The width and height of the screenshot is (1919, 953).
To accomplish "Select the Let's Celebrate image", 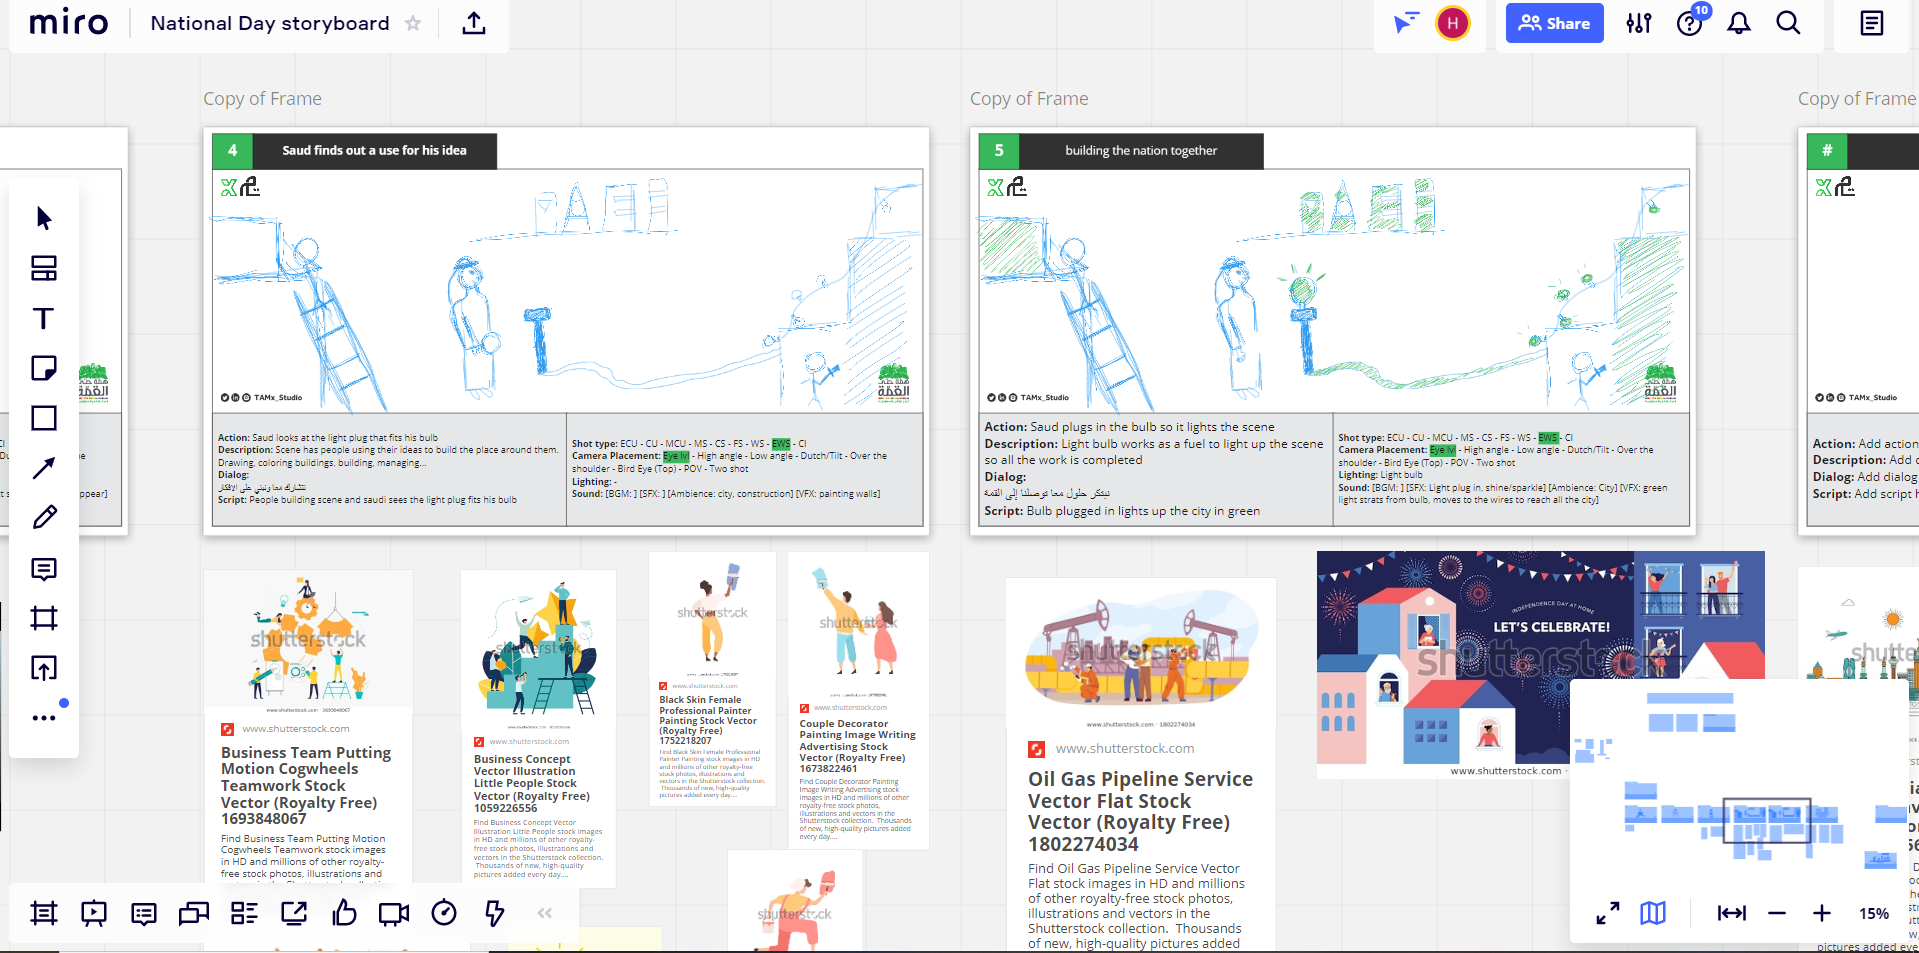I will [1540, 664].
